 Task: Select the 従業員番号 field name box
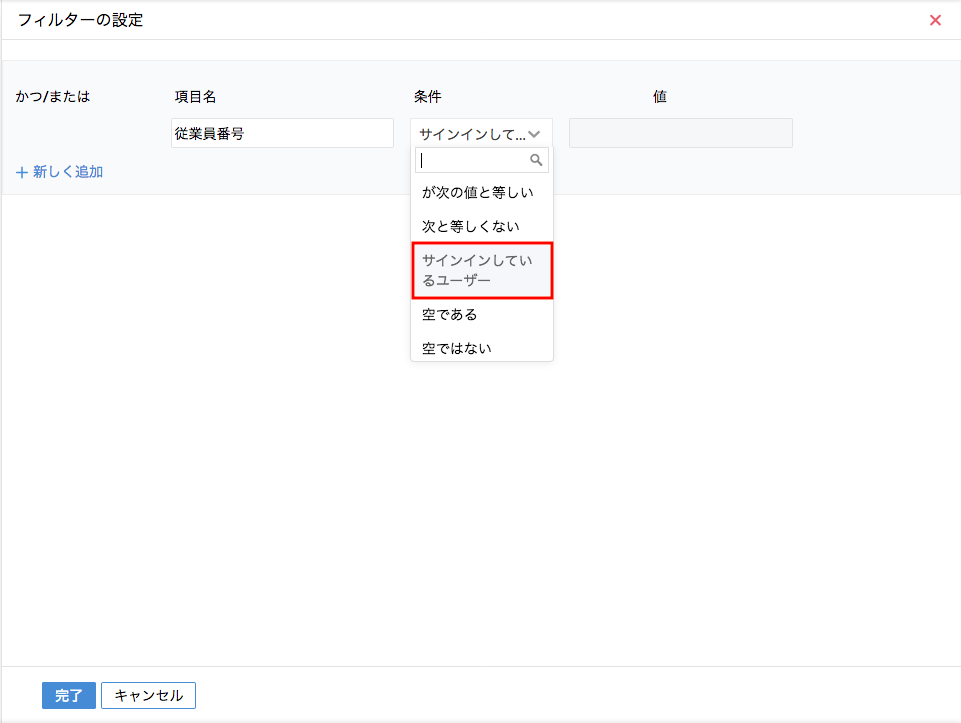click(x=282, y=133)
